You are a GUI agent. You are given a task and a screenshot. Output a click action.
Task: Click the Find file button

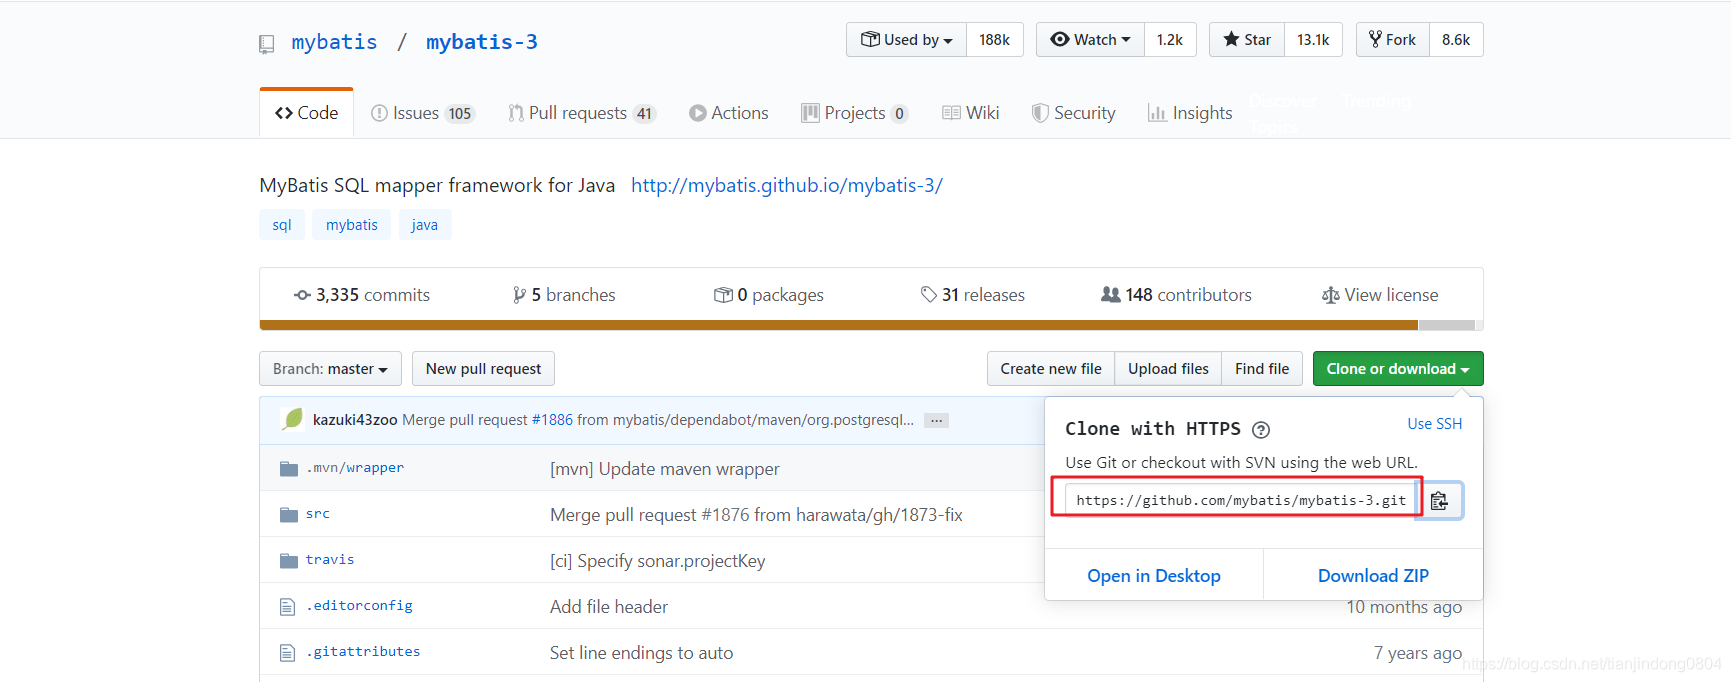click(1262, 369)
